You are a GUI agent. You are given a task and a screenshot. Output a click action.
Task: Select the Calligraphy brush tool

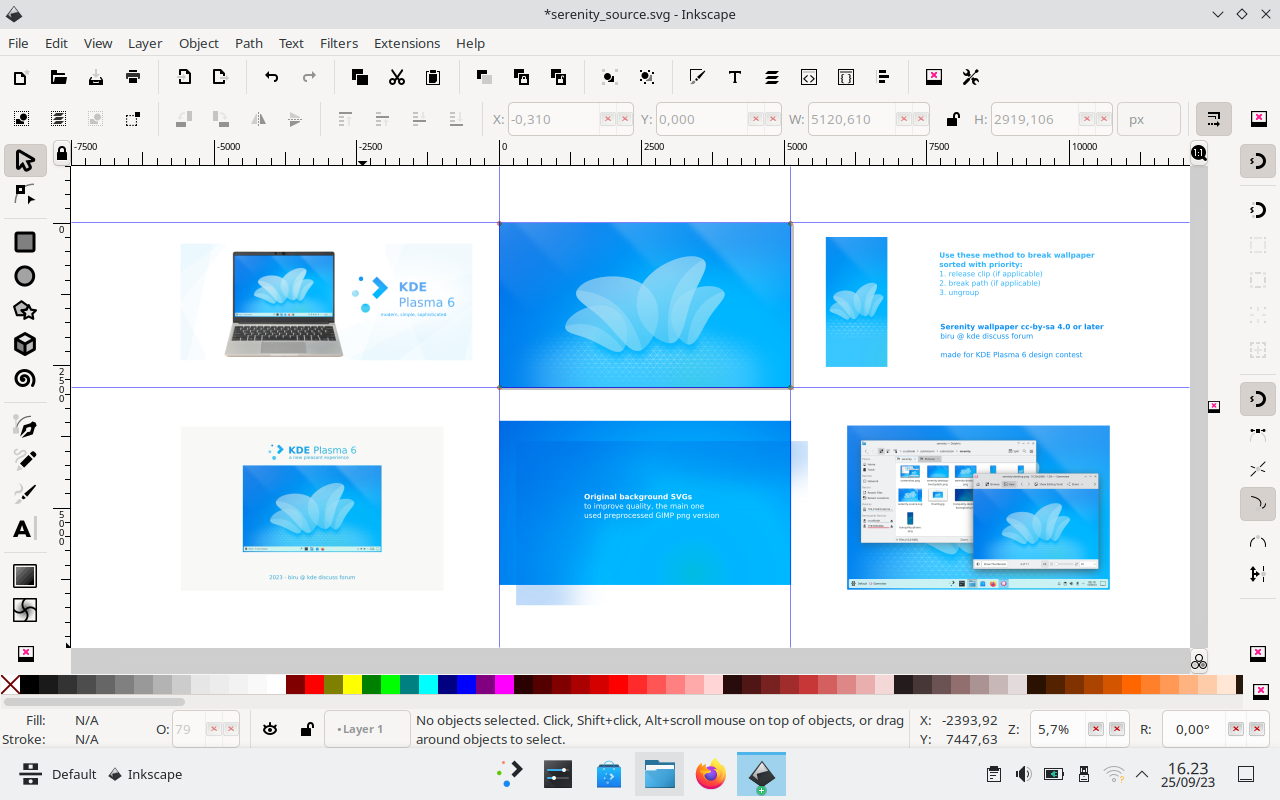25,494
